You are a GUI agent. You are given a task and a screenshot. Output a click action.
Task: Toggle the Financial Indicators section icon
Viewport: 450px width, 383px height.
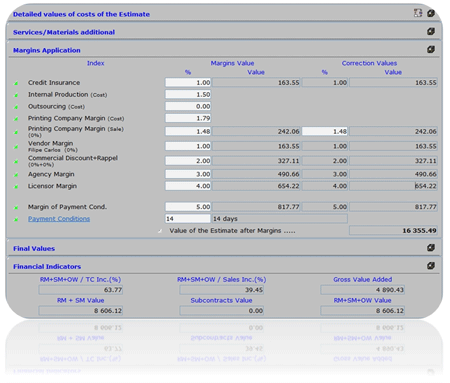(431, 266)
